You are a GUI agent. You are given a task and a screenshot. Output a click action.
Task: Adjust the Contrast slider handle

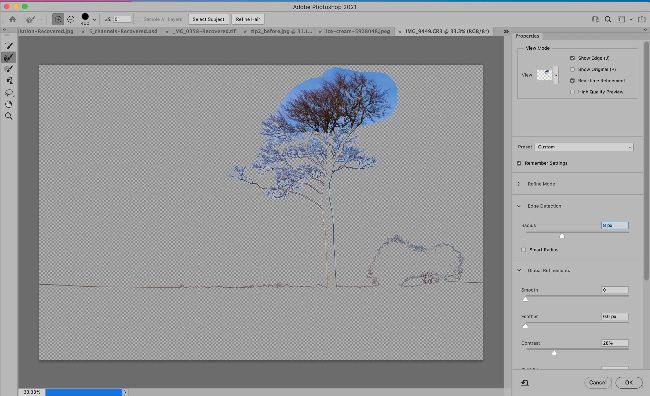pyautogui.click(x=554, y=353)
